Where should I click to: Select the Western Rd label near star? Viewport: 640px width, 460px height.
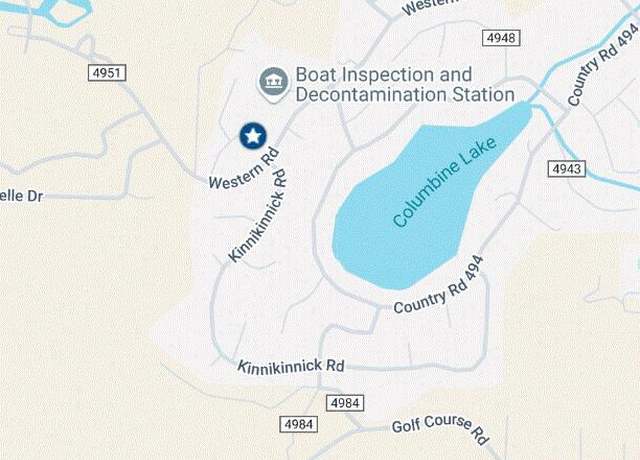click(x=244, y=169)
